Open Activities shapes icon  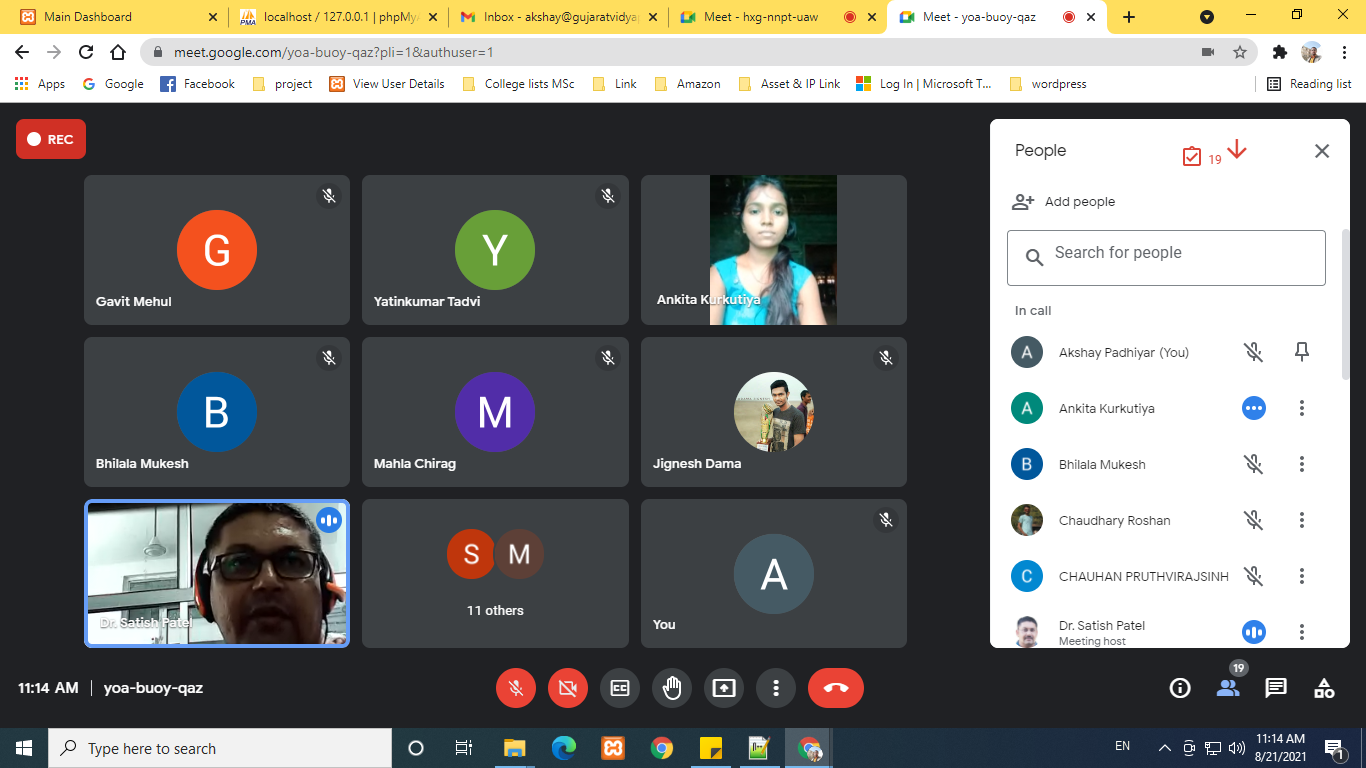pos(1324,688)
